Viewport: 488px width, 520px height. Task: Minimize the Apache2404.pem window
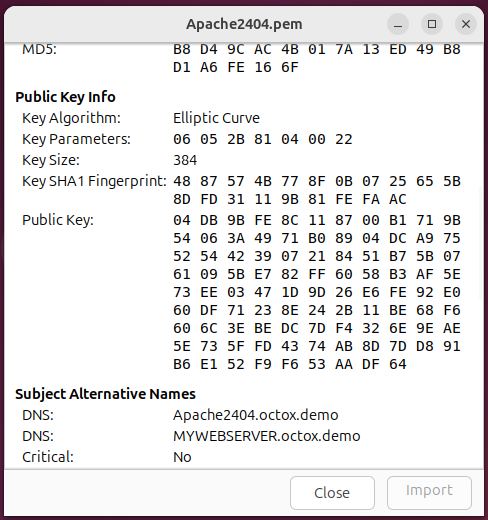tap(398, 24)
